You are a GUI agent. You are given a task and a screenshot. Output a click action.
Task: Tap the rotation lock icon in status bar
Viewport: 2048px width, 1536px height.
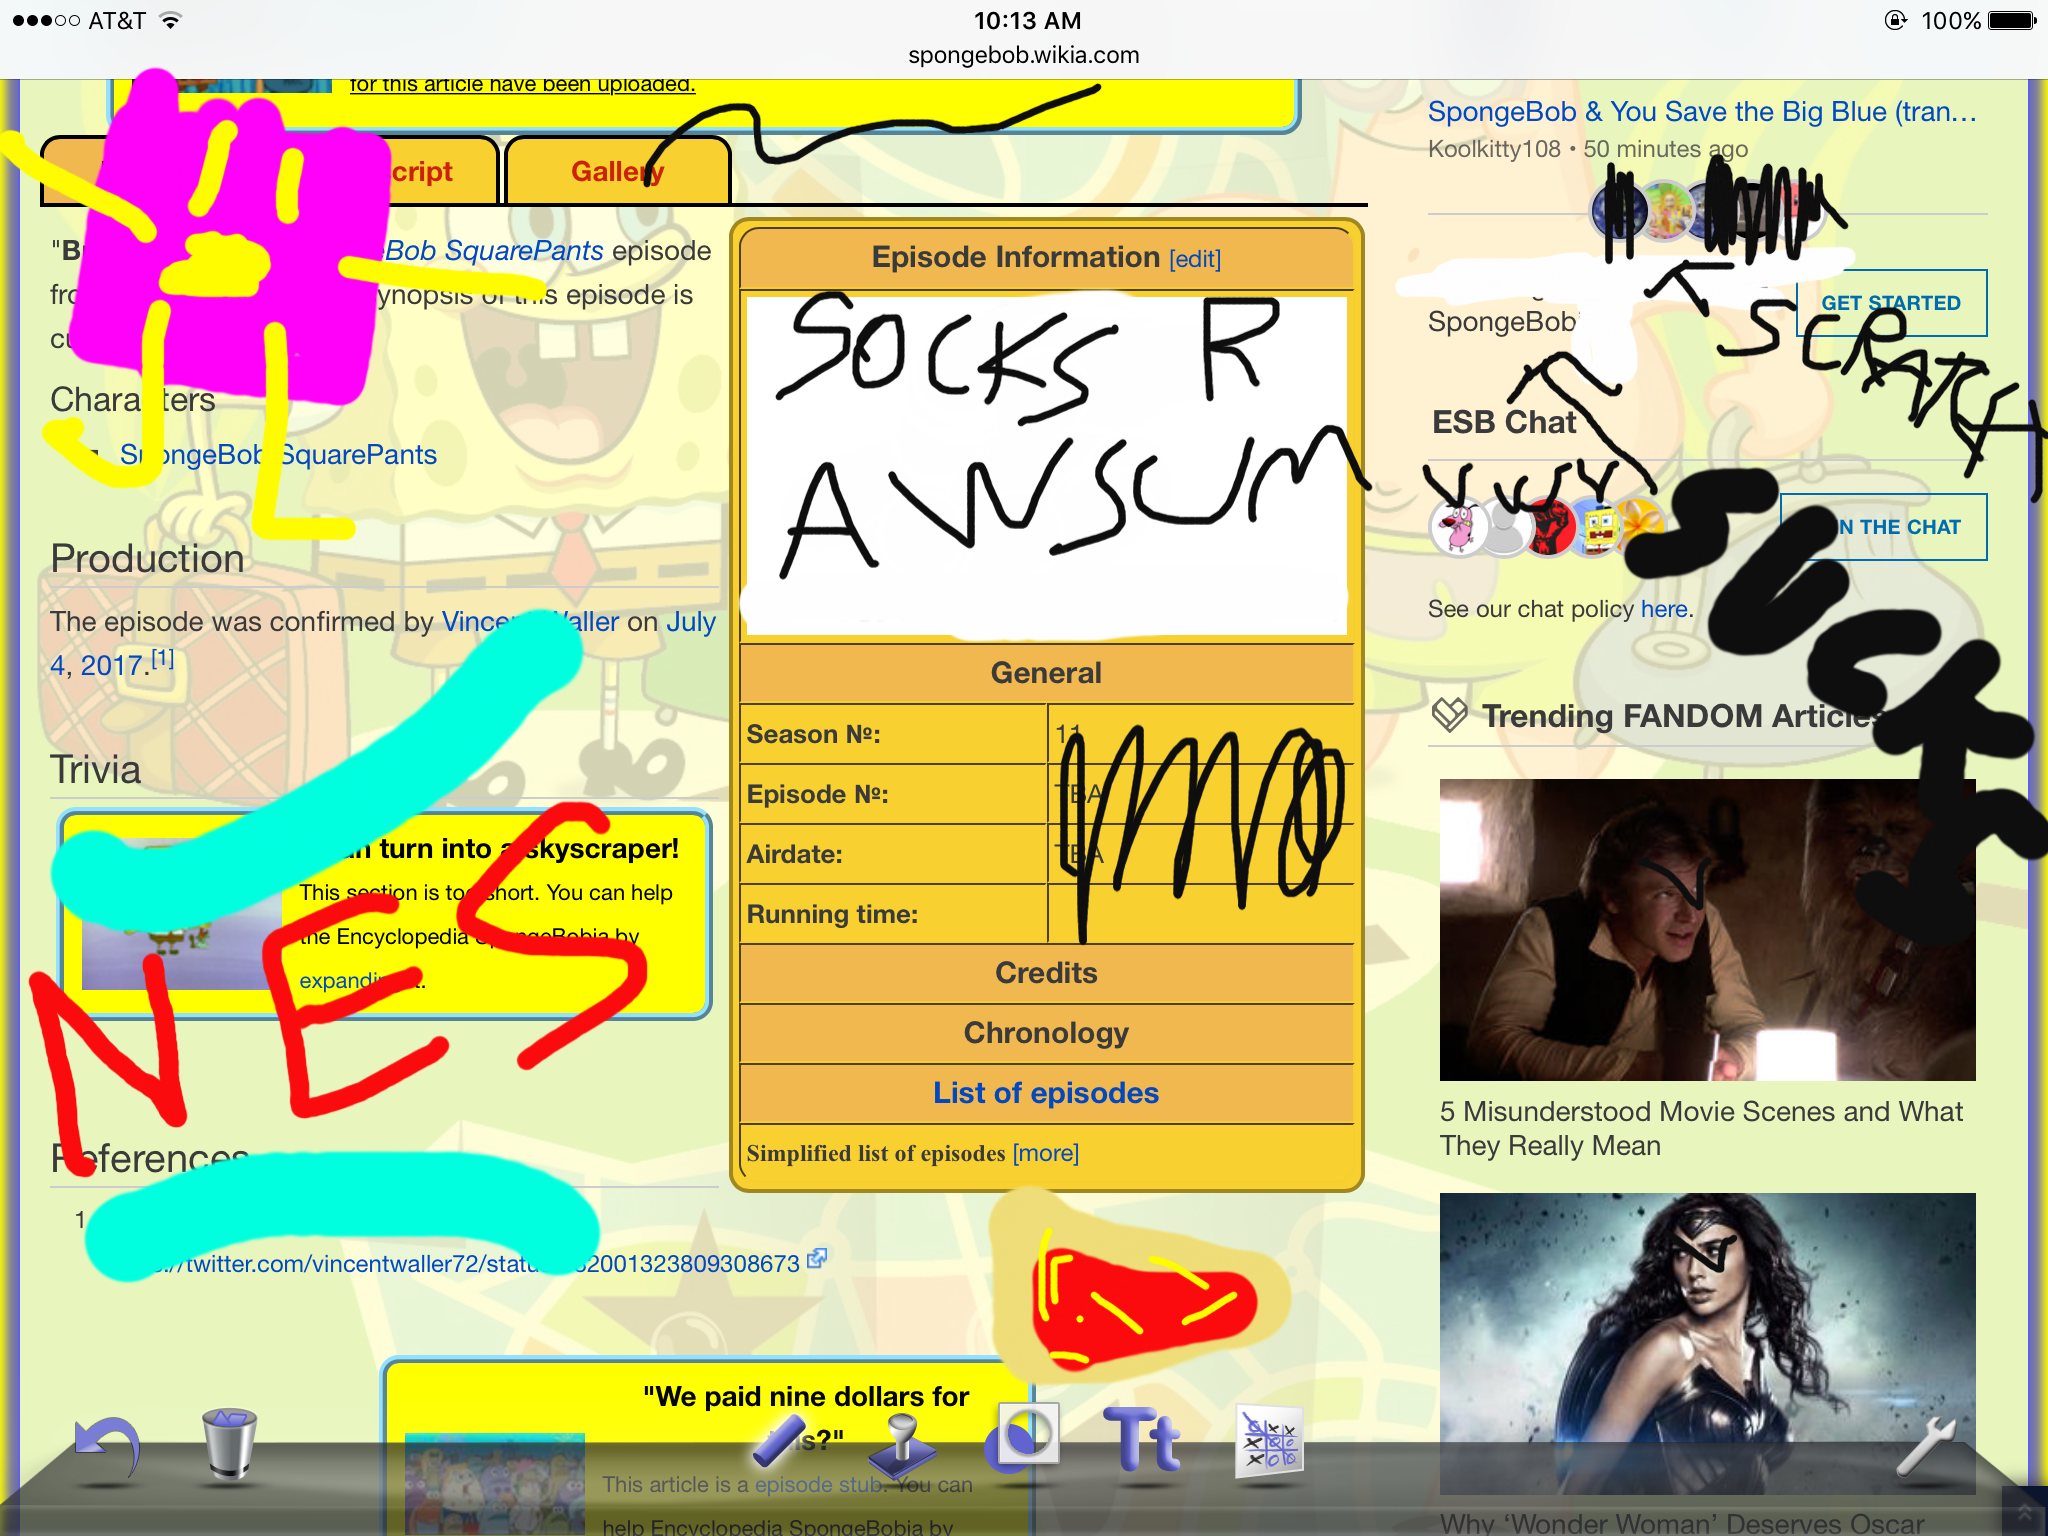click(1895, 20)
